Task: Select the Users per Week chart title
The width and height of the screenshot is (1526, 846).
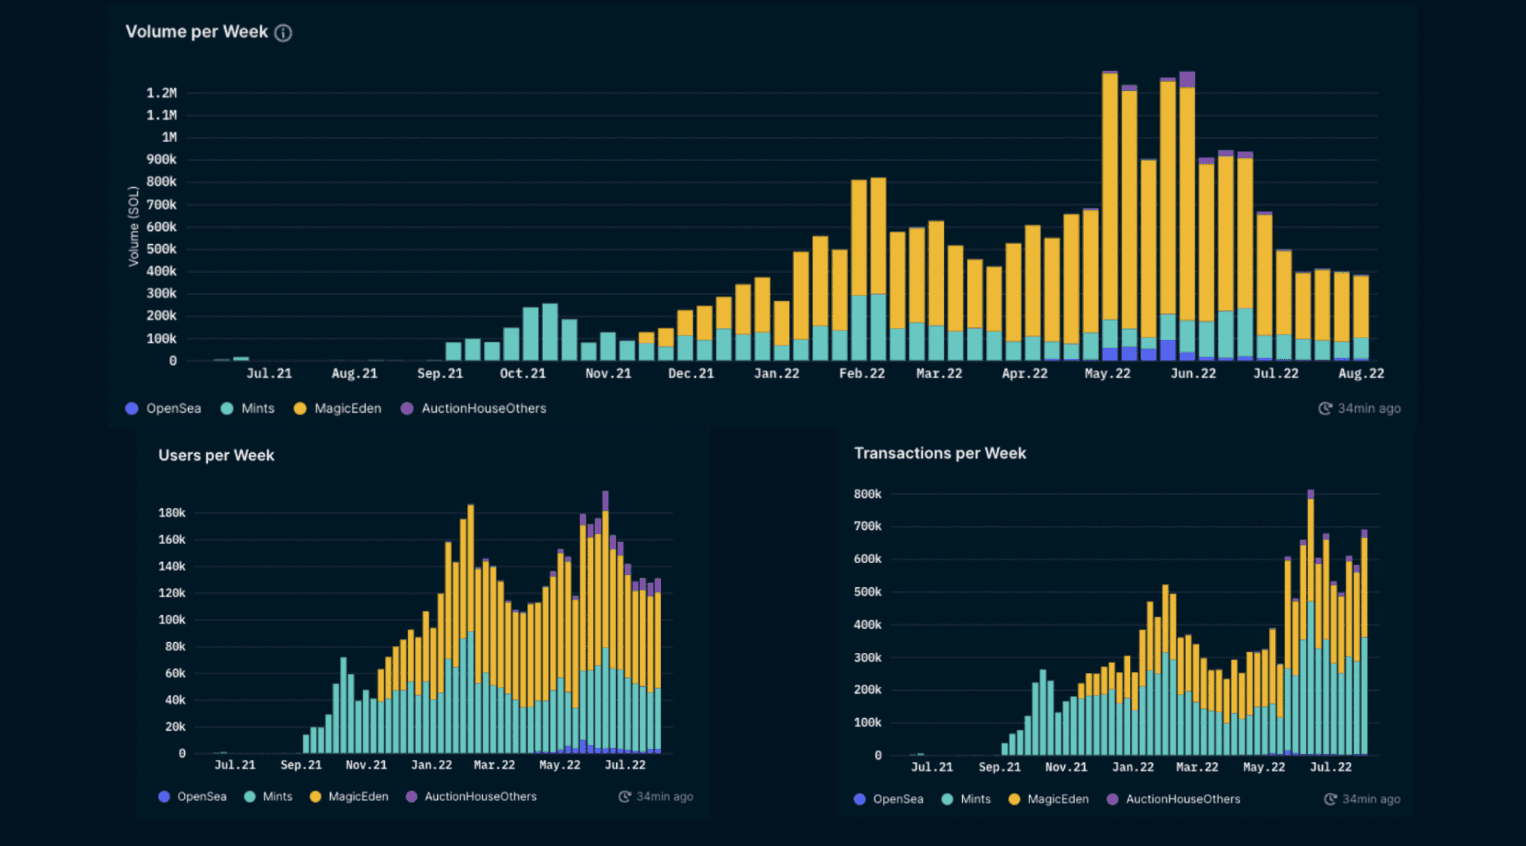Action: [216, 455]
